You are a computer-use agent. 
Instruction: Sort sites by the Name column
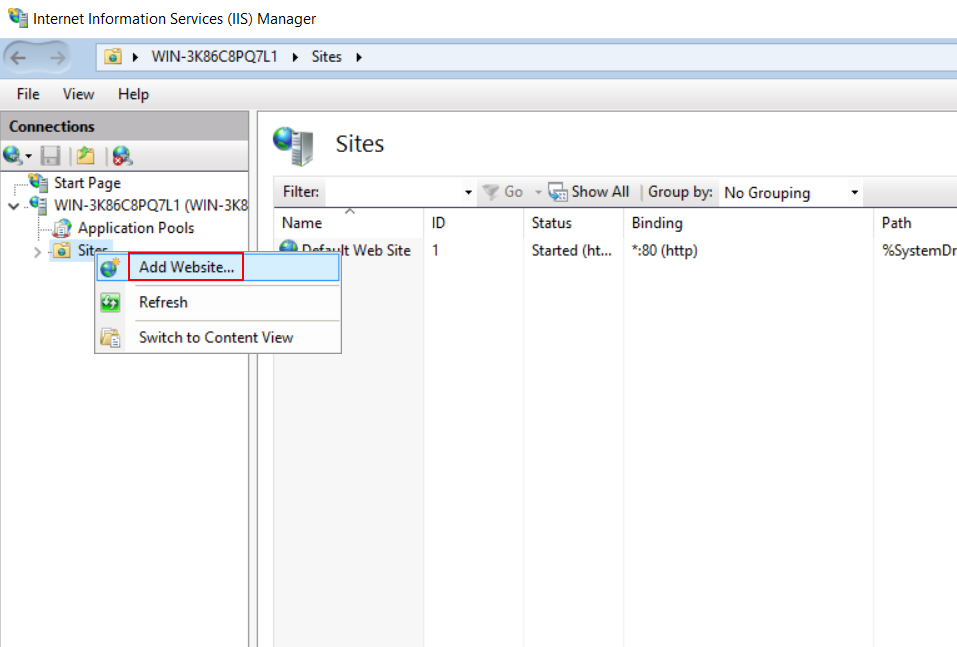pyautogui.click(x=301, y=222)
